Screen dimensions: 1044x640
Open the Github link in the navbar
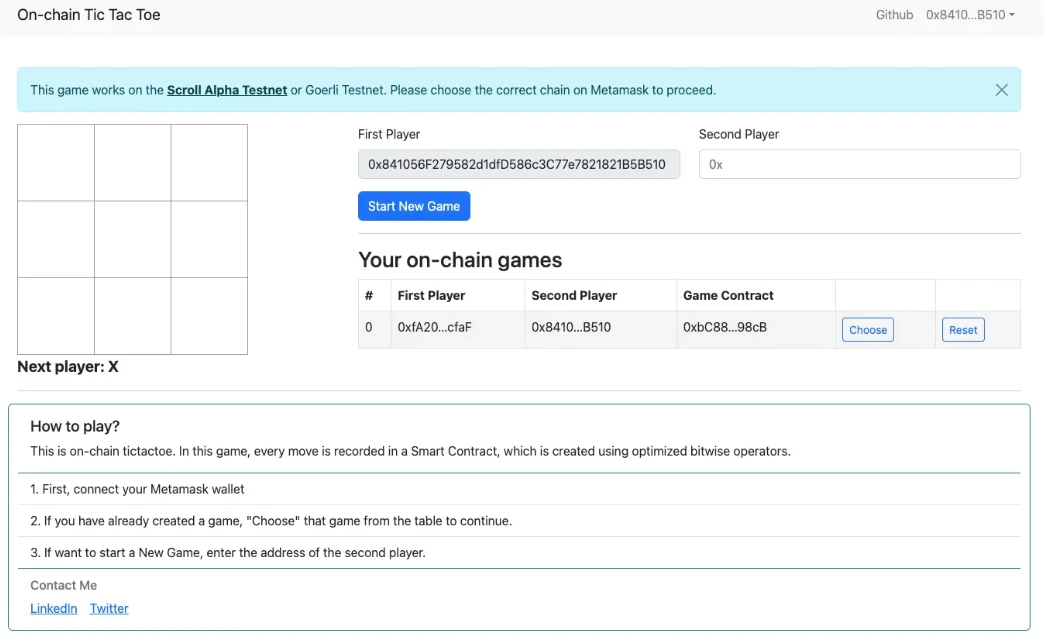(894, 15)
